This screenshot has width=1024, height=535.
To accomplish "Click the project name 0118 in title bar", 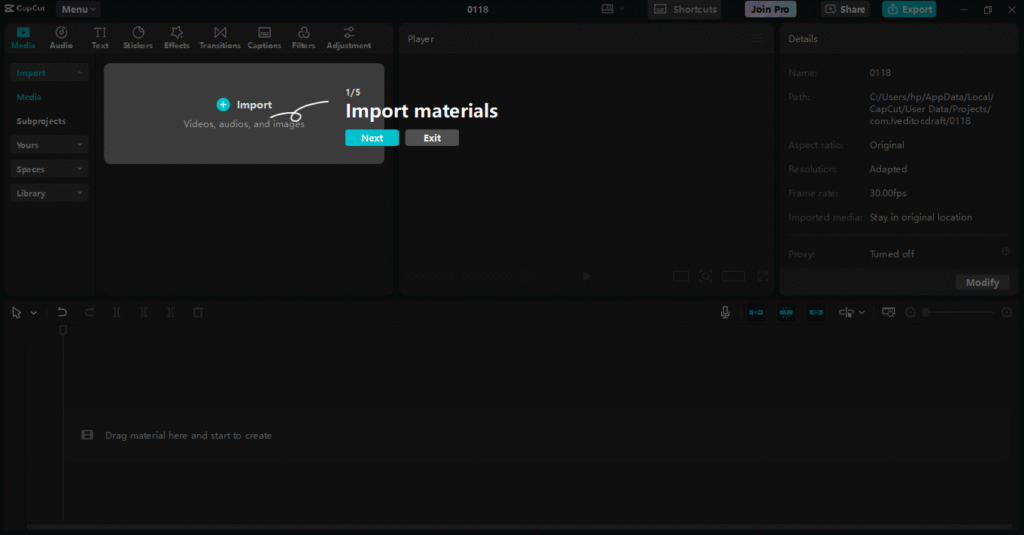I will (477, 9).
